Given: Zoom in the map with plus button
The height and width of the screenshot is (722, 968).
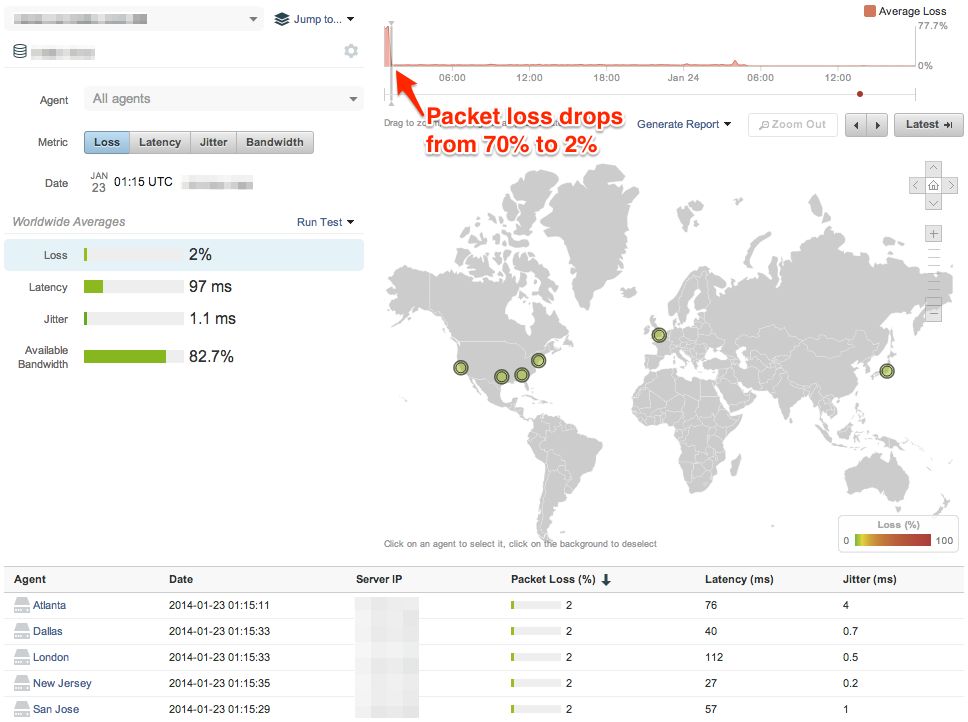Looking at the screenshot, I should pos(933,233).
